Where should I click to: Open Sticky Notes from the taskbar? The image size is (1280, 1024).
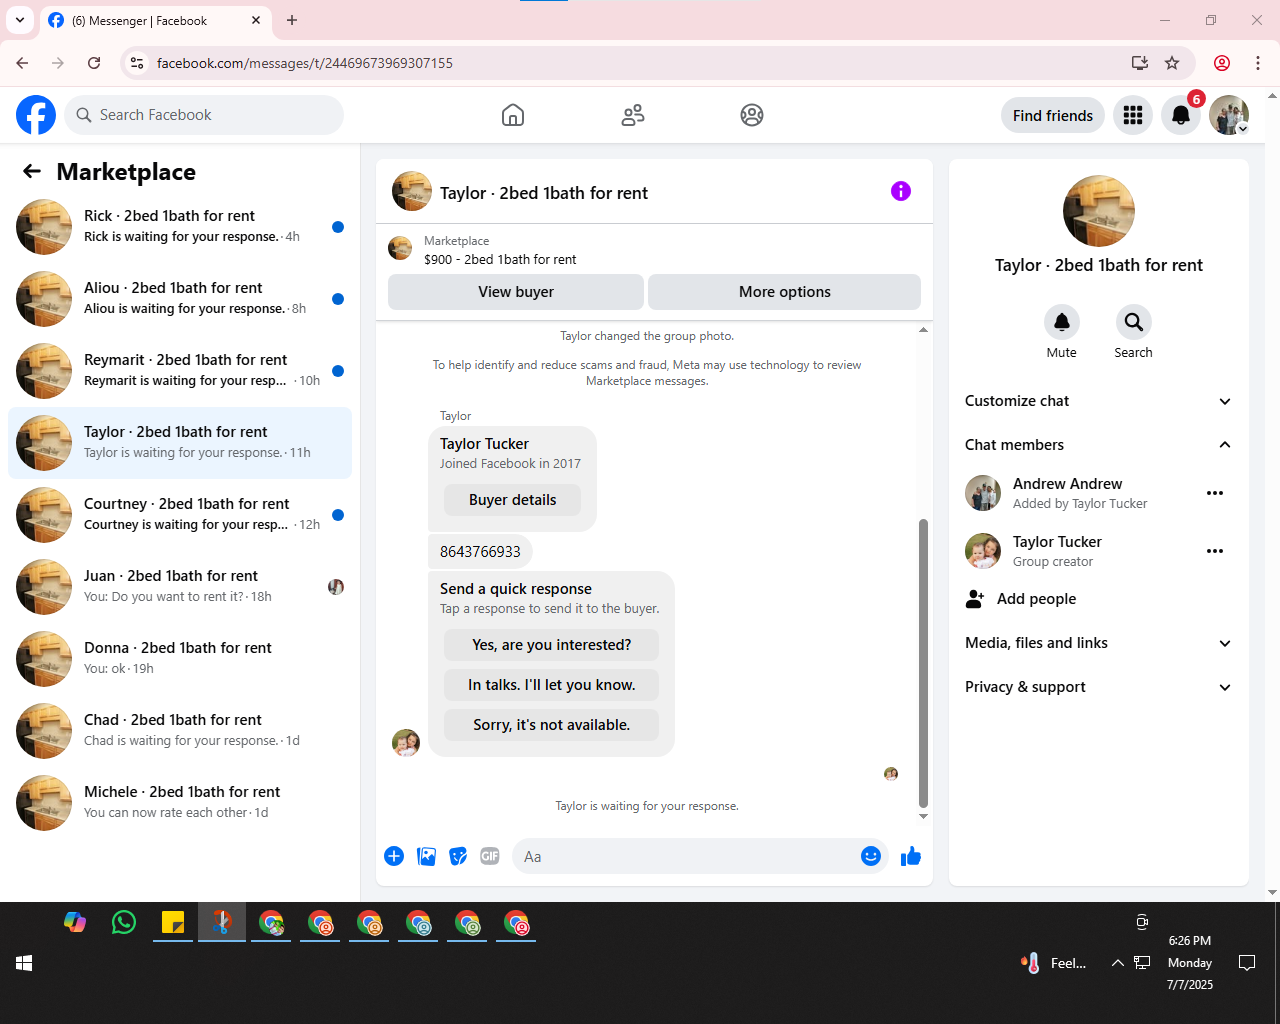click(173, 922)
